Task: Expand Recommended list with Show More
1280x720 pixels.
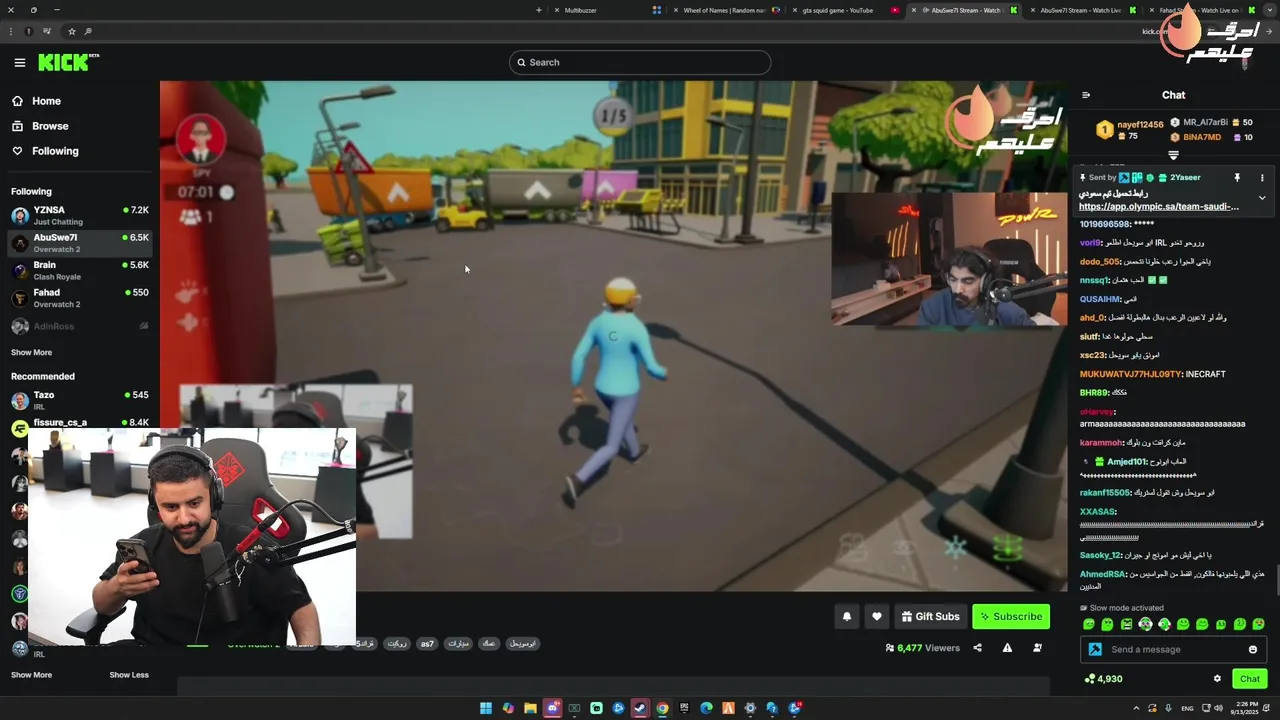Action: coord(31,675)
